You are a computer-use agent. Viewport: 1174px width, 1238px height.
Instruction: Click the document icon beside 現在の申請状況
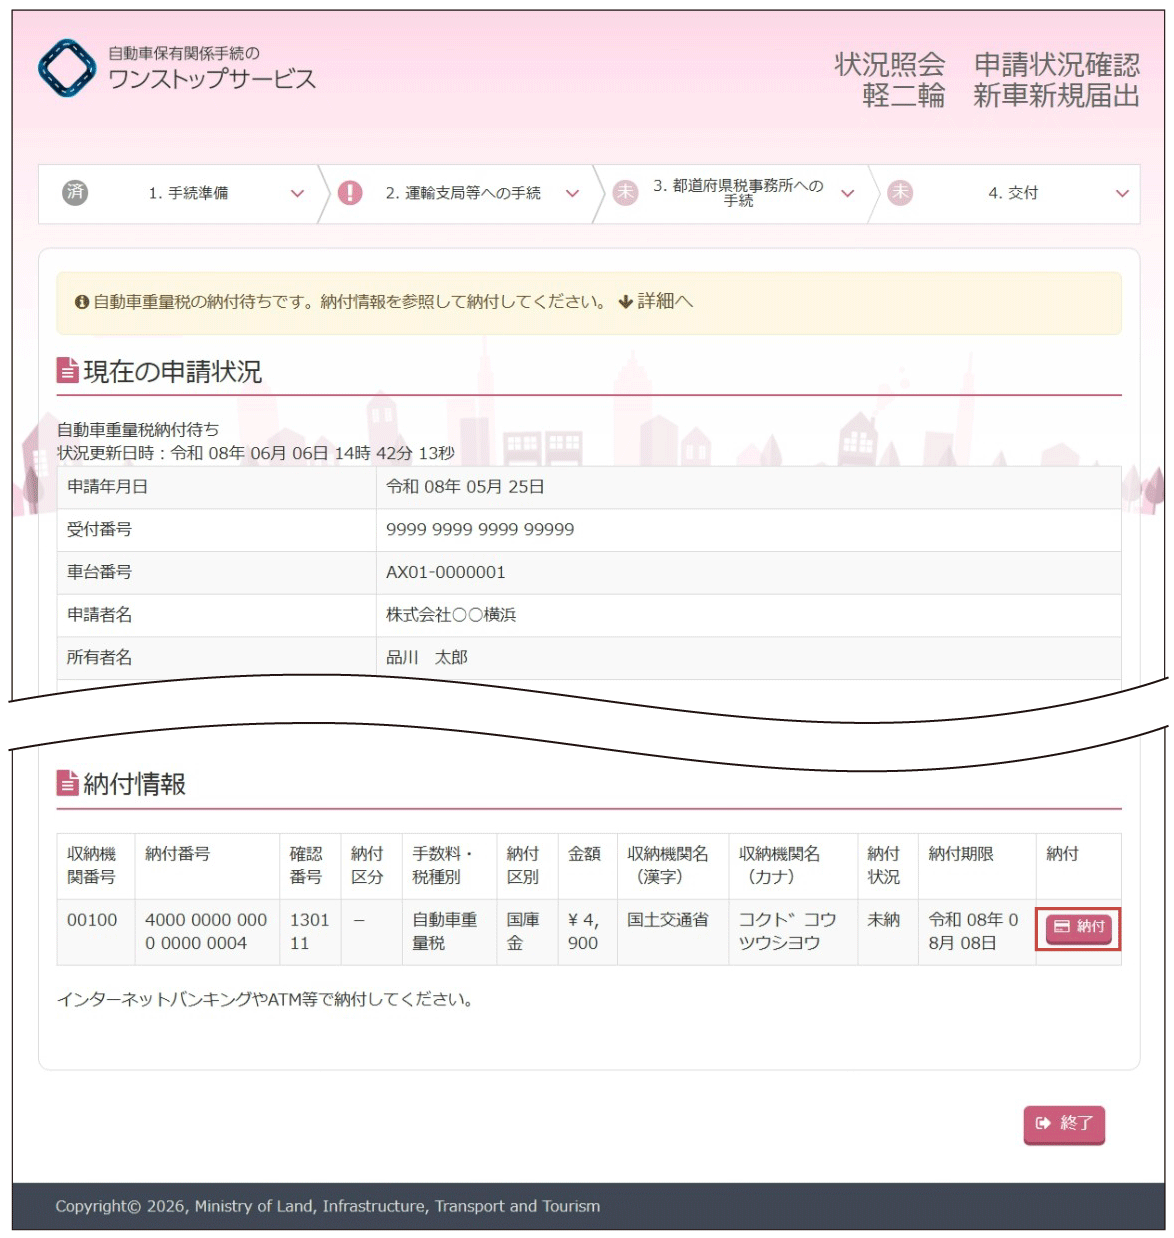click(67, 371)
